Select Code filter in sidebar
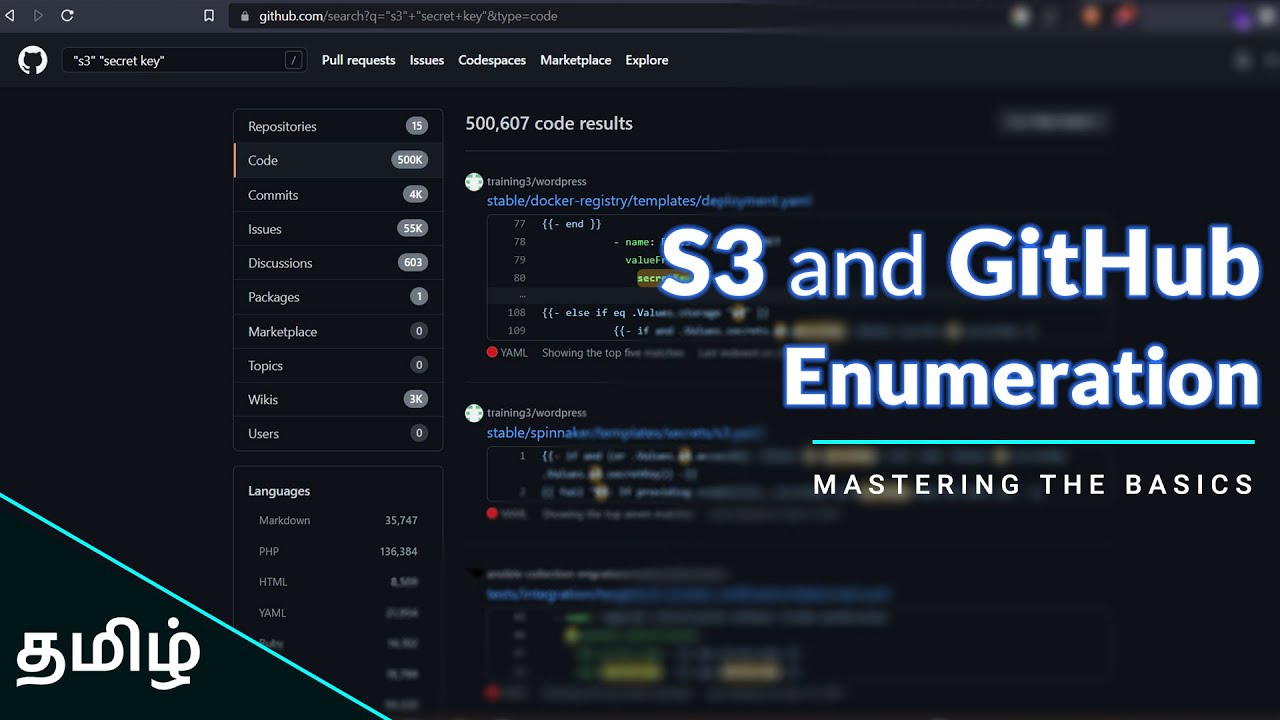Viewport: 1280px width, 720px height. point(338,160)
